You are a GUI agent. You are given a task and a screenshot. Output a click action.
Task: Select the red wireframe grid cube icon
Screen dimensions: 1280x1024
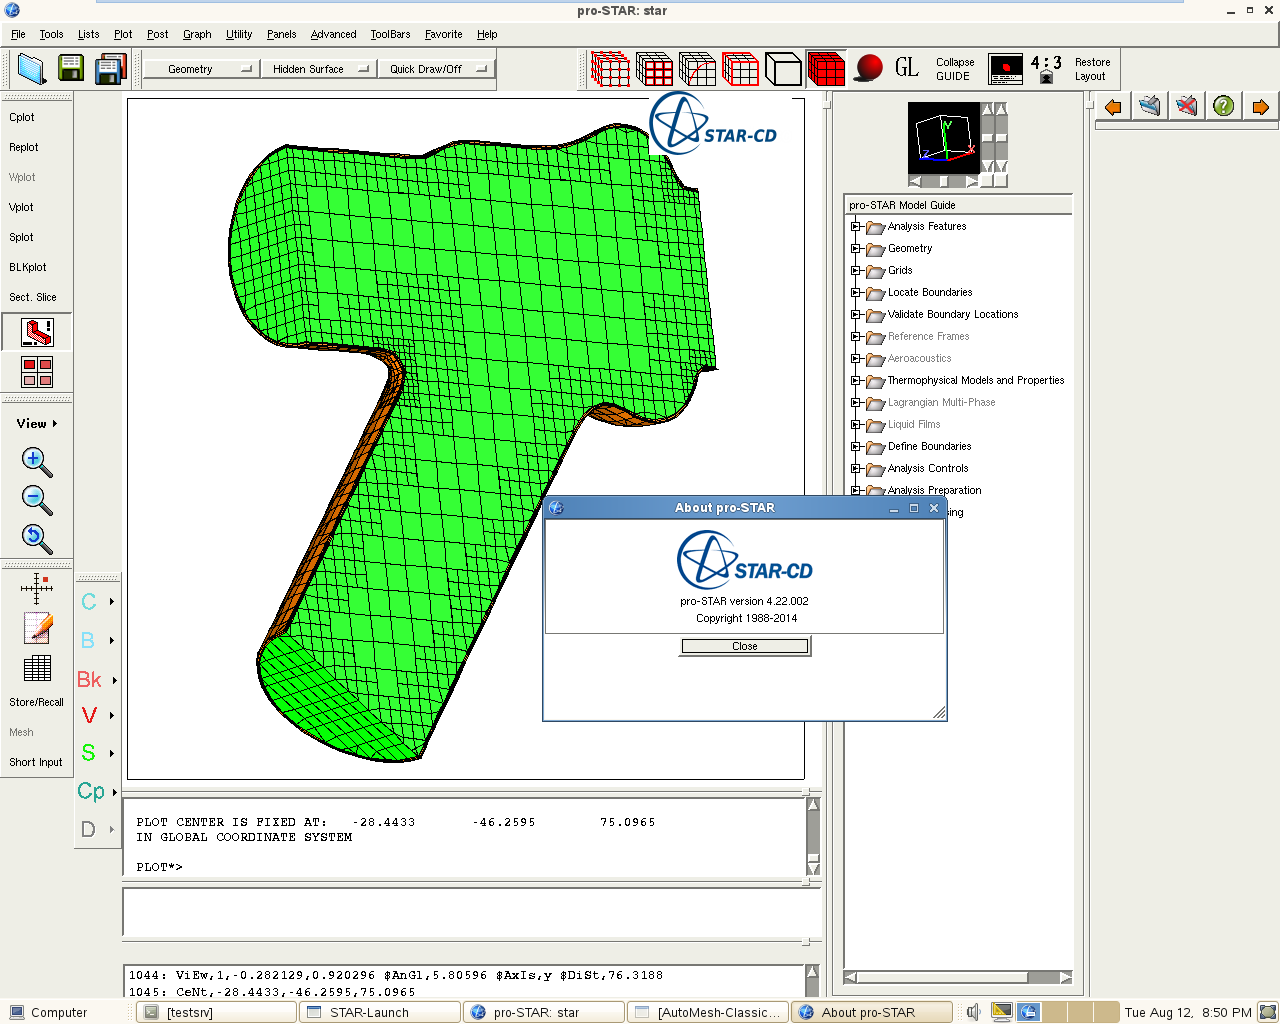click(x=740, y=69)
